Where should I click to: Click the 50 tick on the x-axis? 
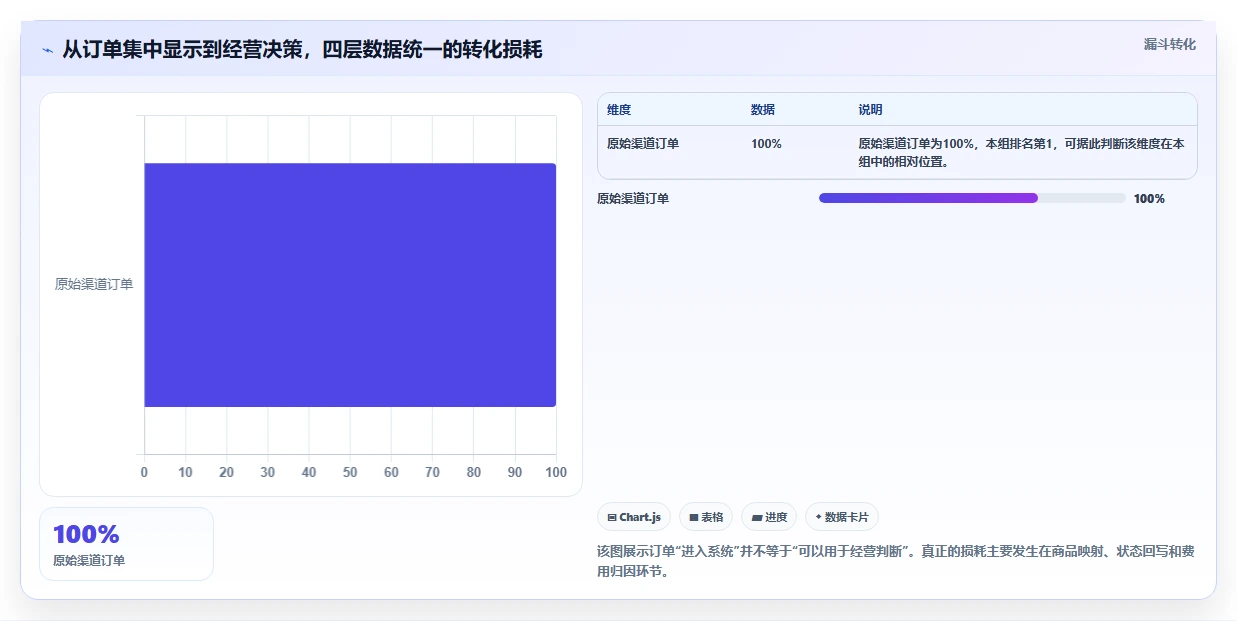350,472
